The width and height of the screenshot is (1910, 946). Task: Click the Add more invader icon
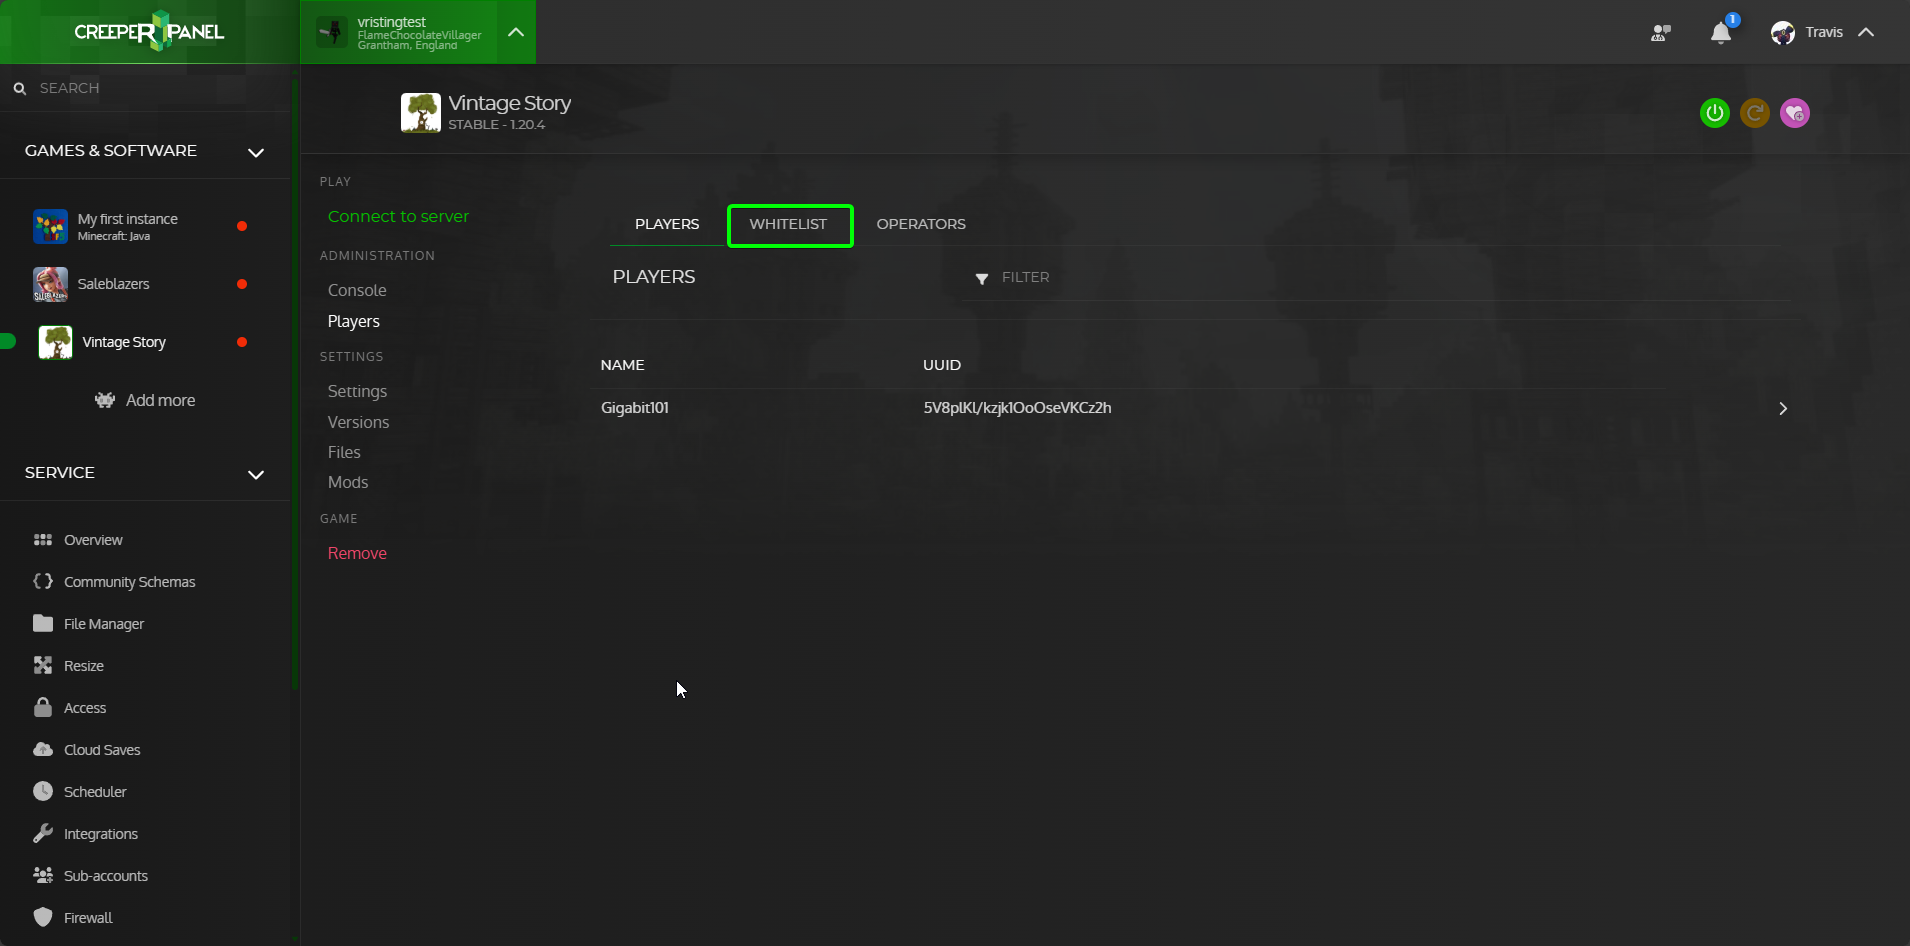click(x=105, y=400)
